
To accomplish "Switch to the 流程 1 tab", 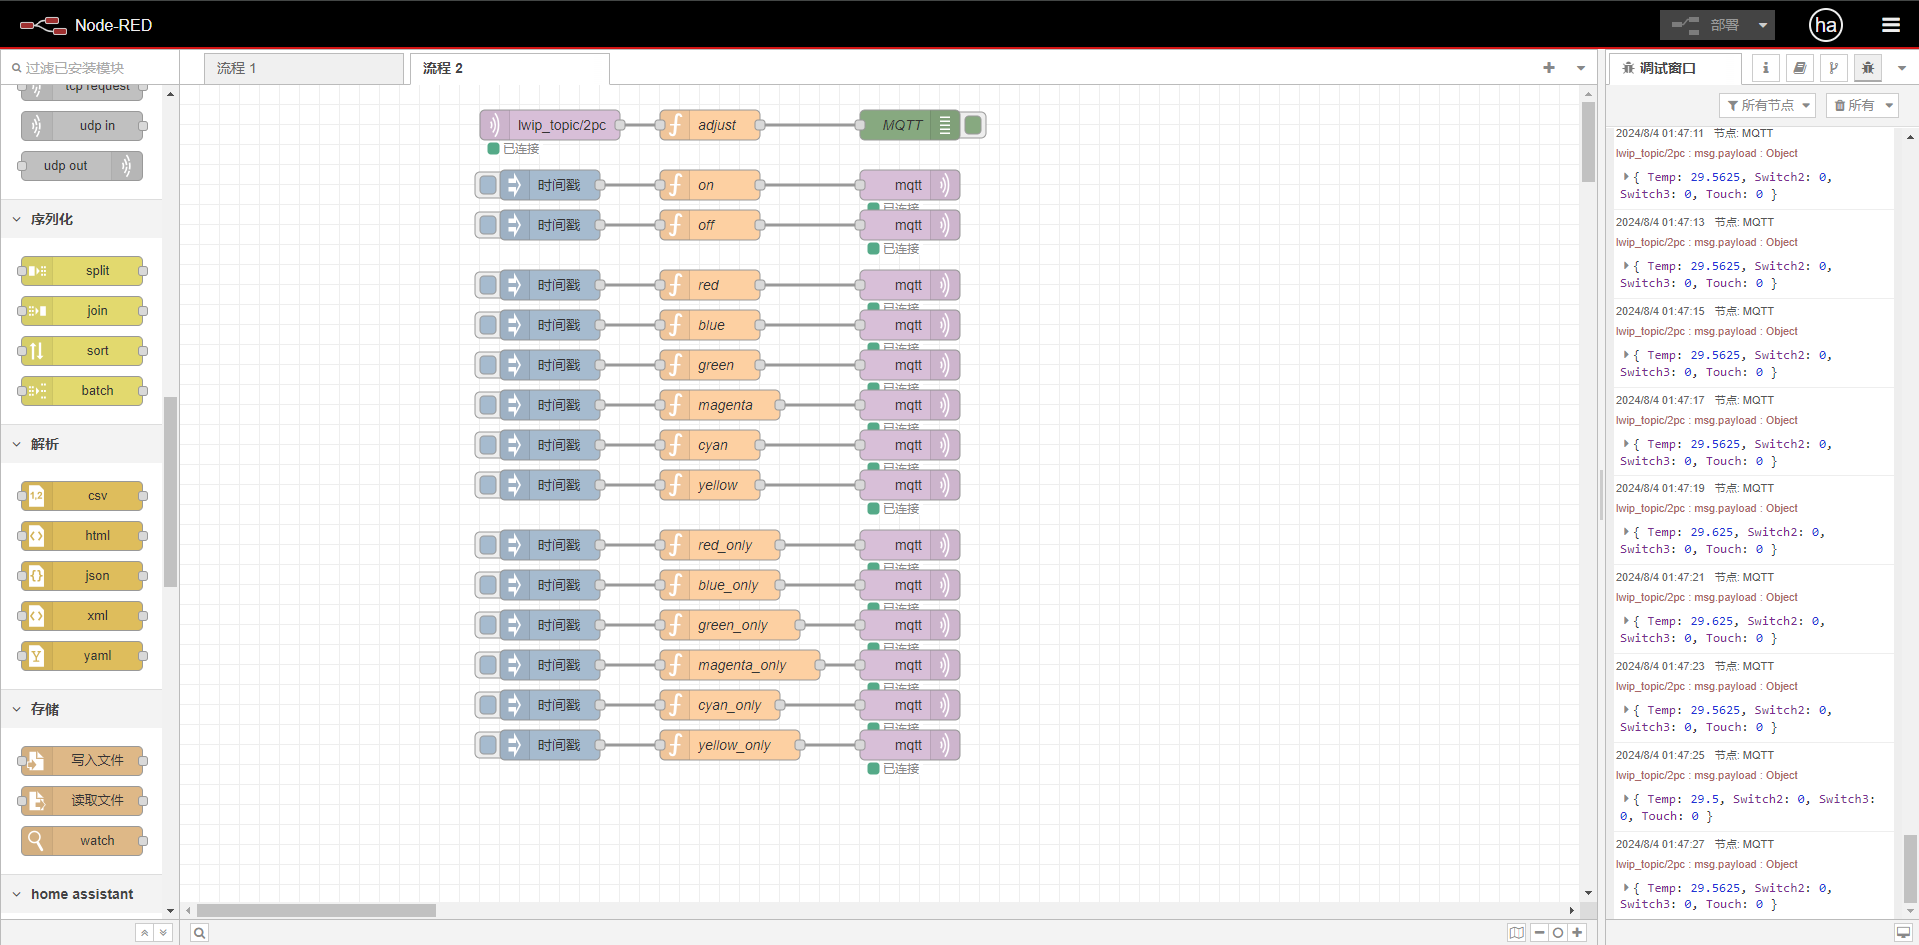I will pos(304,68).
